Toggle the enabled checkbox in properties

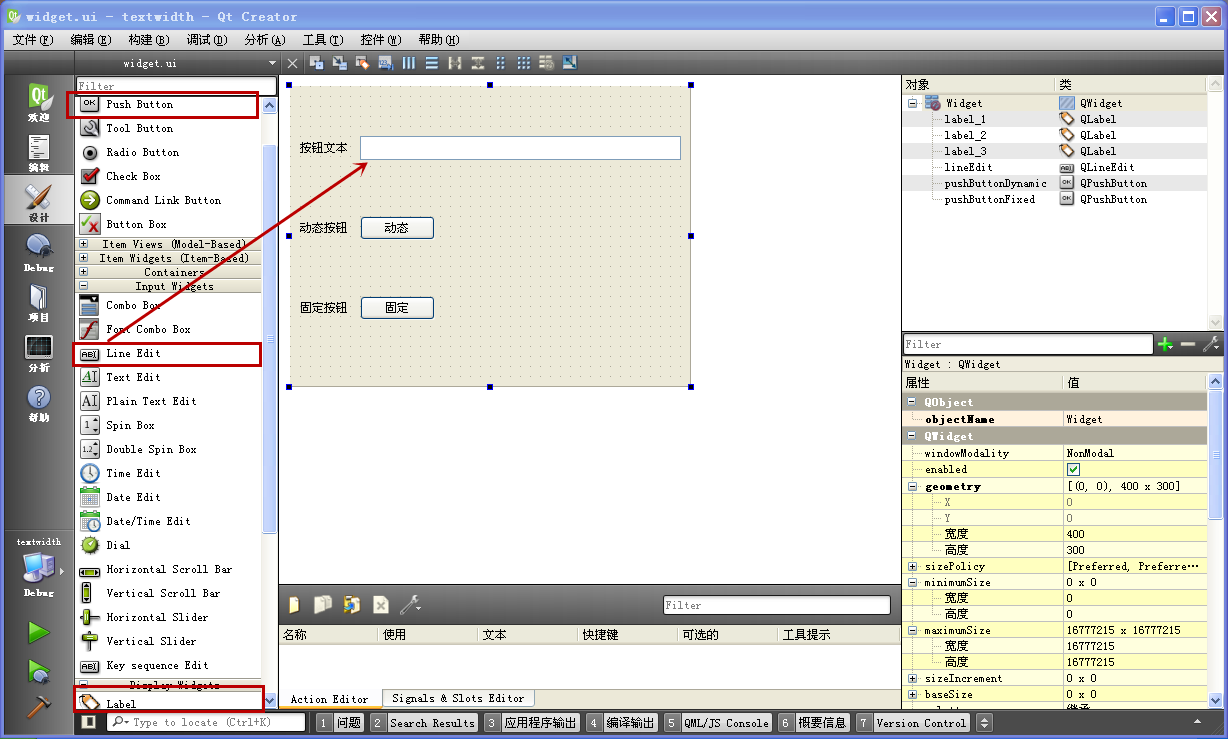[x=1074, y=469]
